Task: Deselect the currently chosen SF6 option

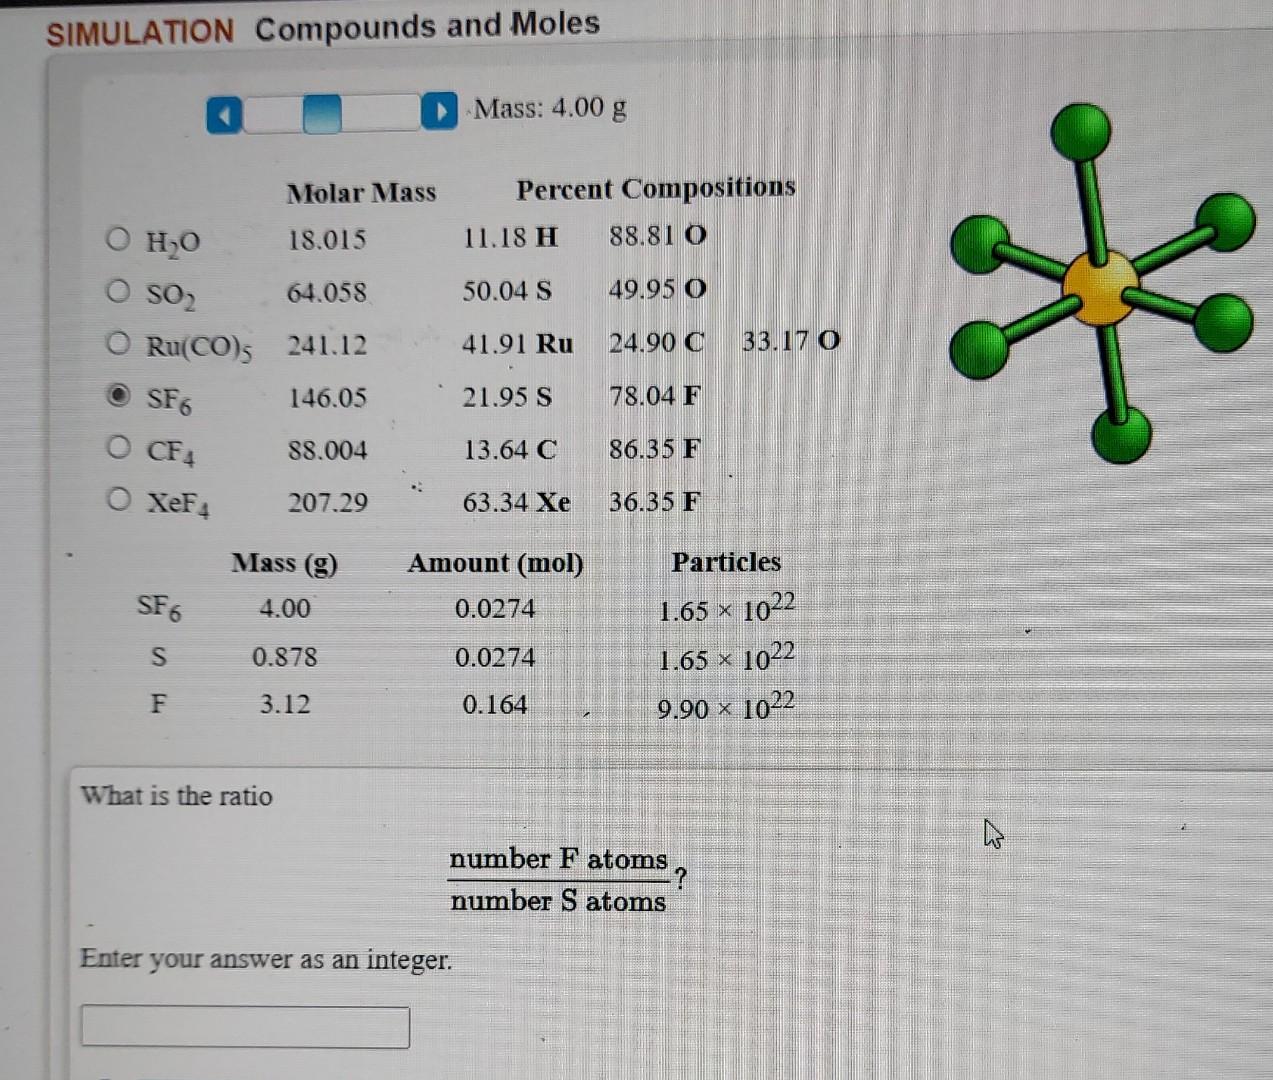Action: (118, 393)
